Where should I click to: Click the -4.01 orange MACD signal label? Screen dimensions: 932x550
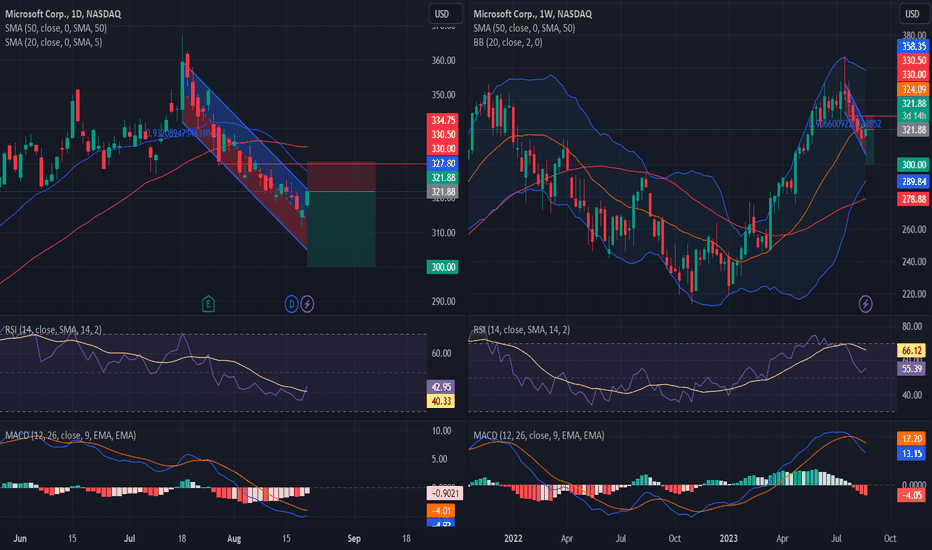(441, 510)
